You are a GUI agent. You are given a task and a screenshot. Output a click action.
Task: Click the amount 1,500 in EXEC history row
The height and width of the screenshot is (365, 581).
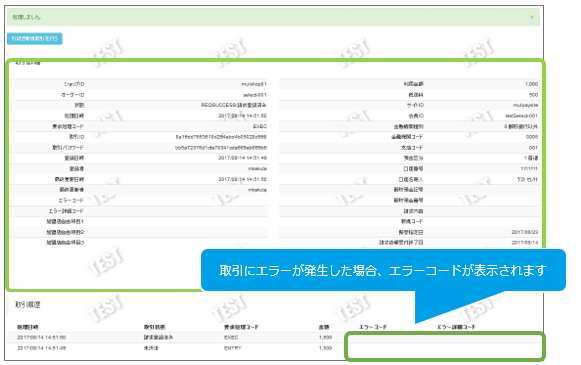point(325,338)
